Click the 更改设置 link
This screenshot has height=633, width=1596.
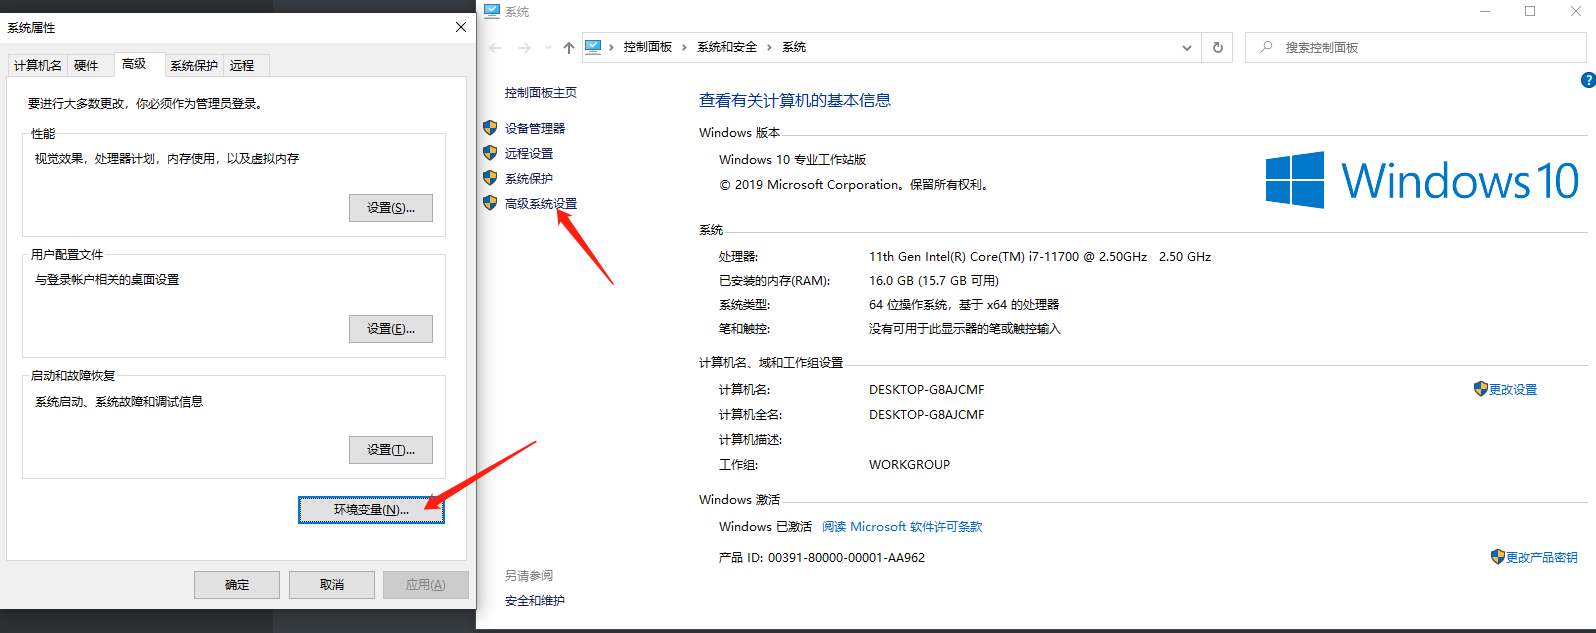point(1513,389)
